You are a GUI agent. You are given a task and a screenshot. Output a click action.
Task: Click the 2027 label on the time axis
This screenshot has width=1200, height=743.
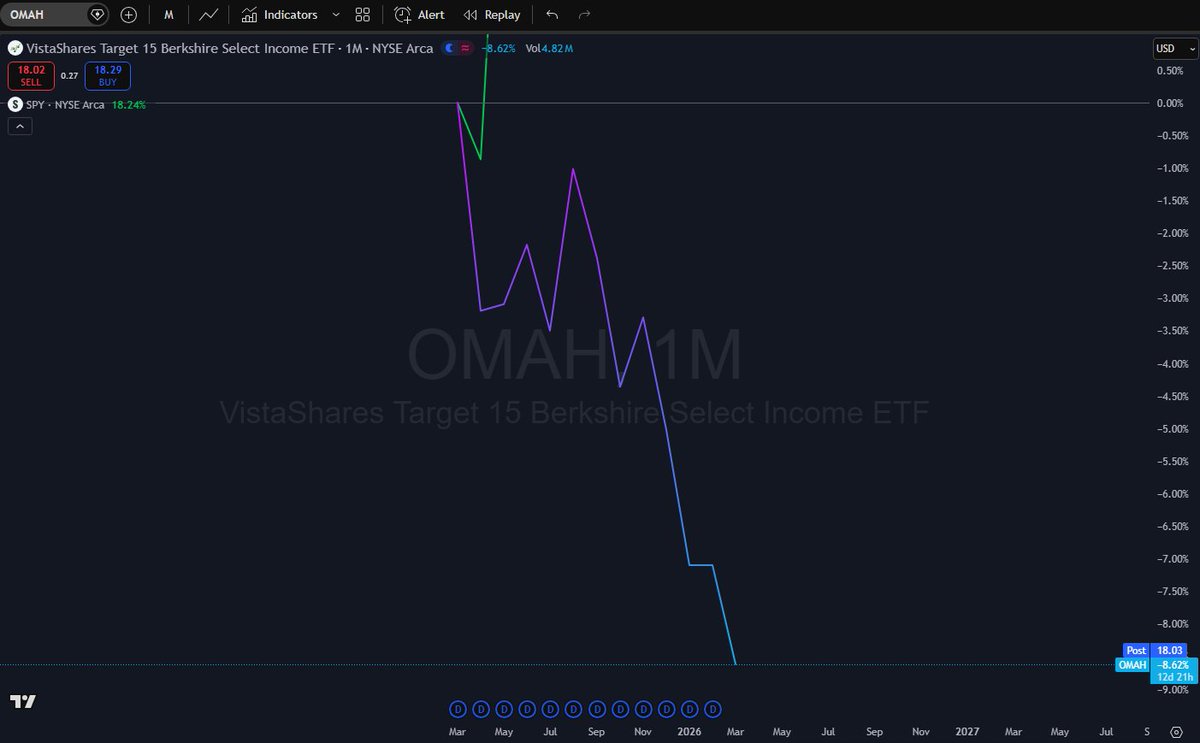[x=967, y=732]
